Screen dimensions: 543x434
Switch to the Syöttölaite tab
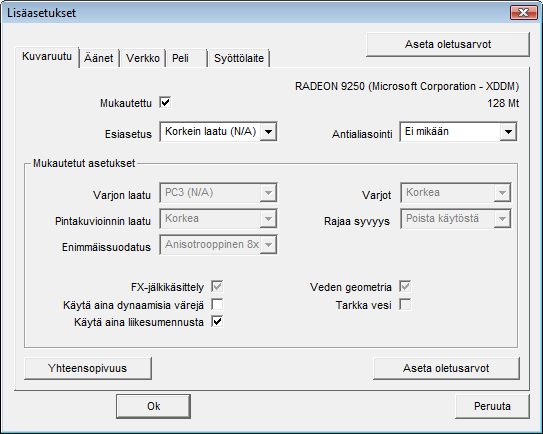239,58
